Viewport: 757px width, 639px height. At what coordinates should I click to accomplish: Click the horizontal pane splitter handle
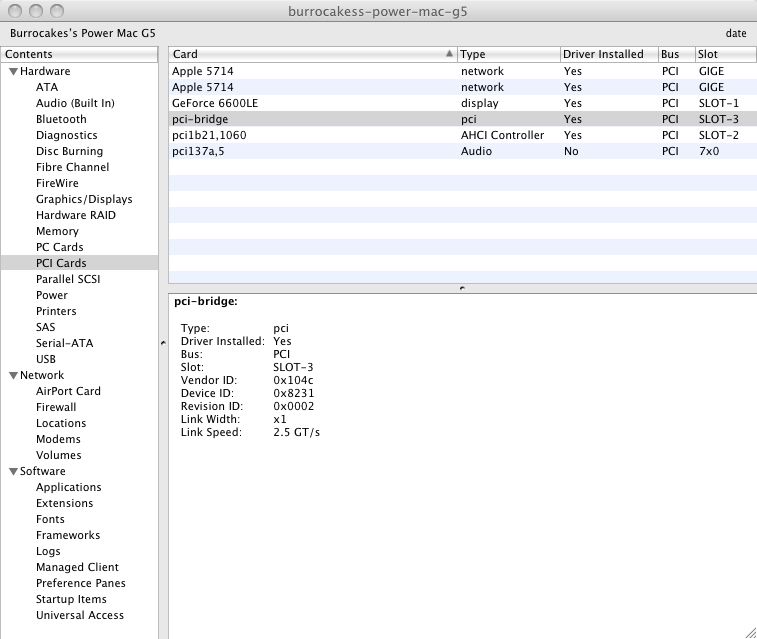coord(461,288)
